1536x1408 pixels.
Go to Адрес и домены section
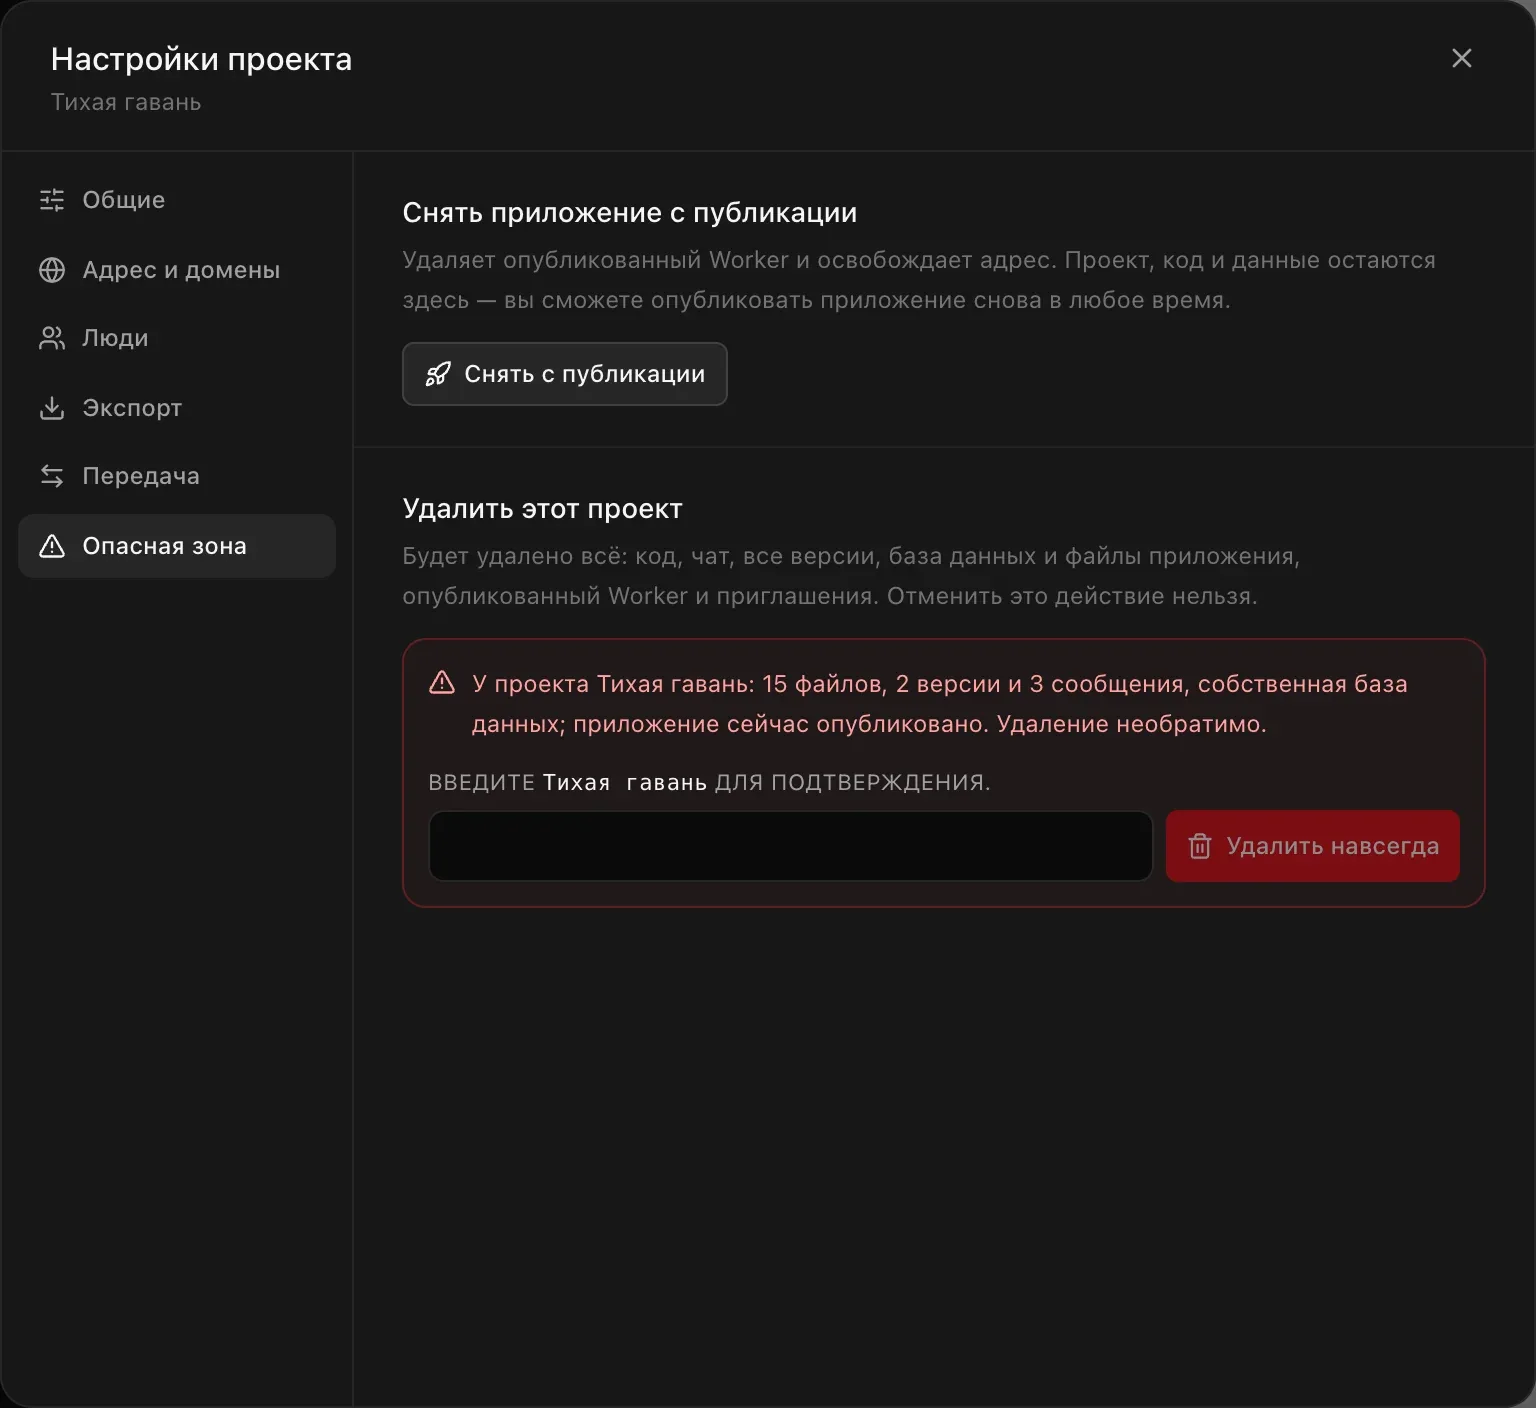click(177, 270)
